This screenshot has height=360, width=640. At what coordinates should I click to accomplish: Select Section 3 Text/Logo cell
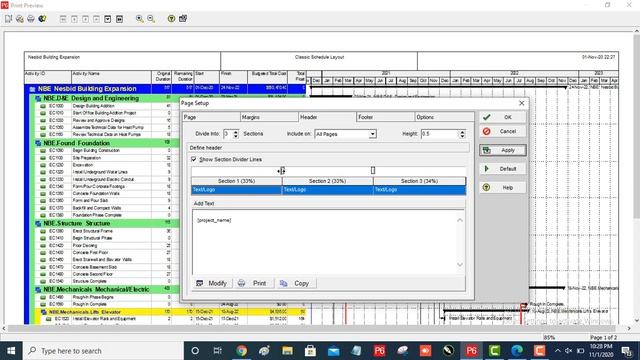420,190
